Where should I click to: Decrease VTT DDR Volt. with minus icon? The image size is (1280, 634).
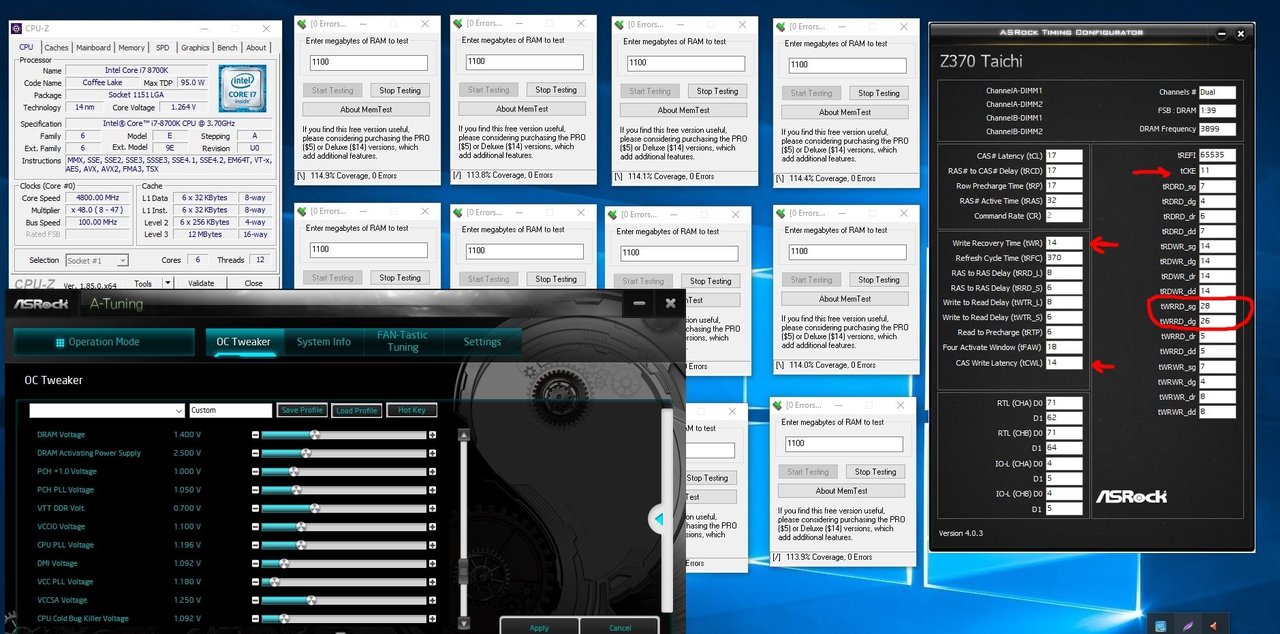click(x=255, y=508)
